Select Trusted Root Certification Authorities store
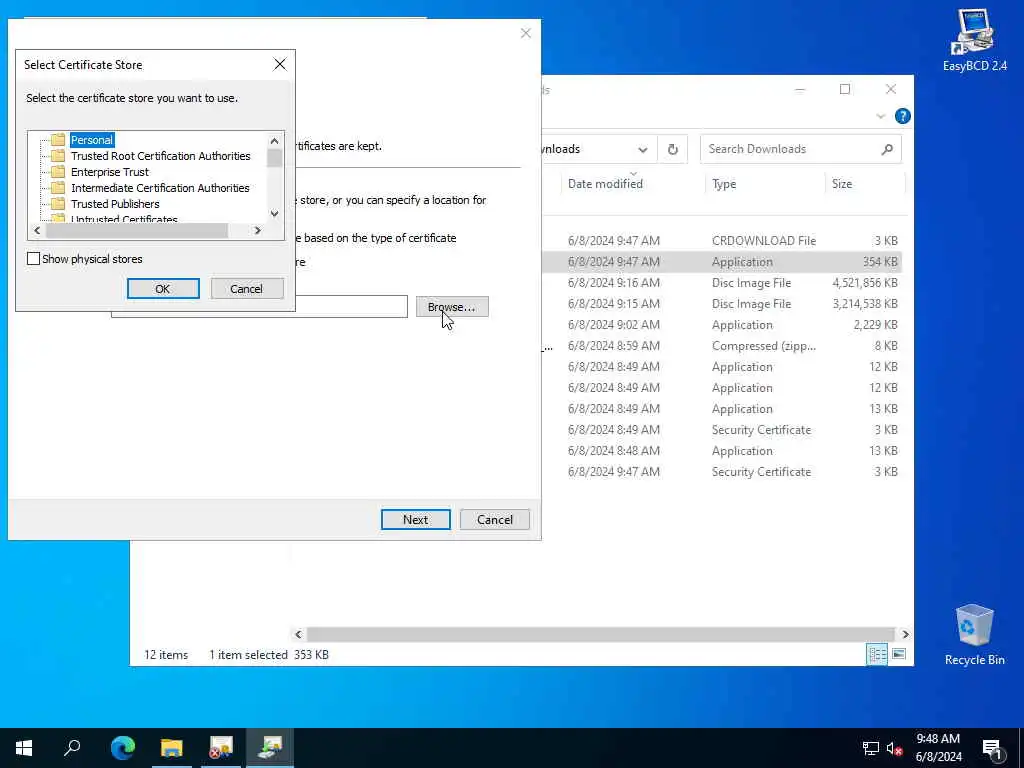This screenshot has width=1024, height=768. pos(161,156)
